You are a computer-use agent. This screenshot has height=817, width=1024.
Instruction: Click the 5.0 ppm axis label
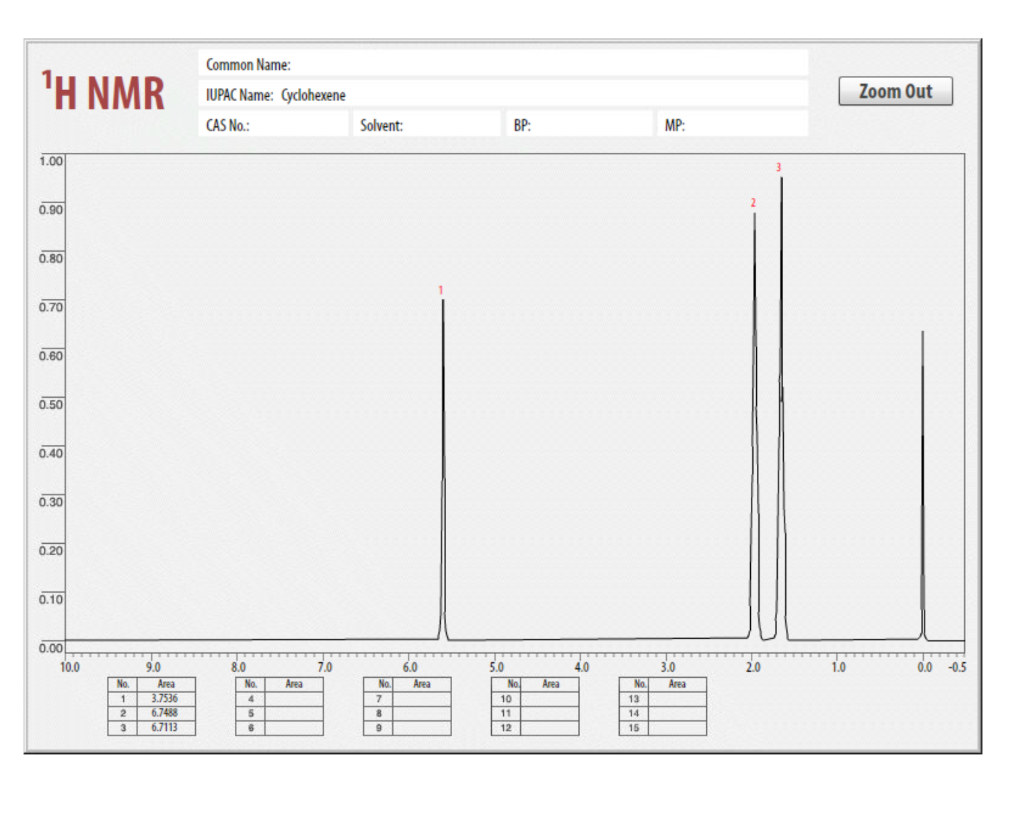pyautogui.click(x=496, y=667)
